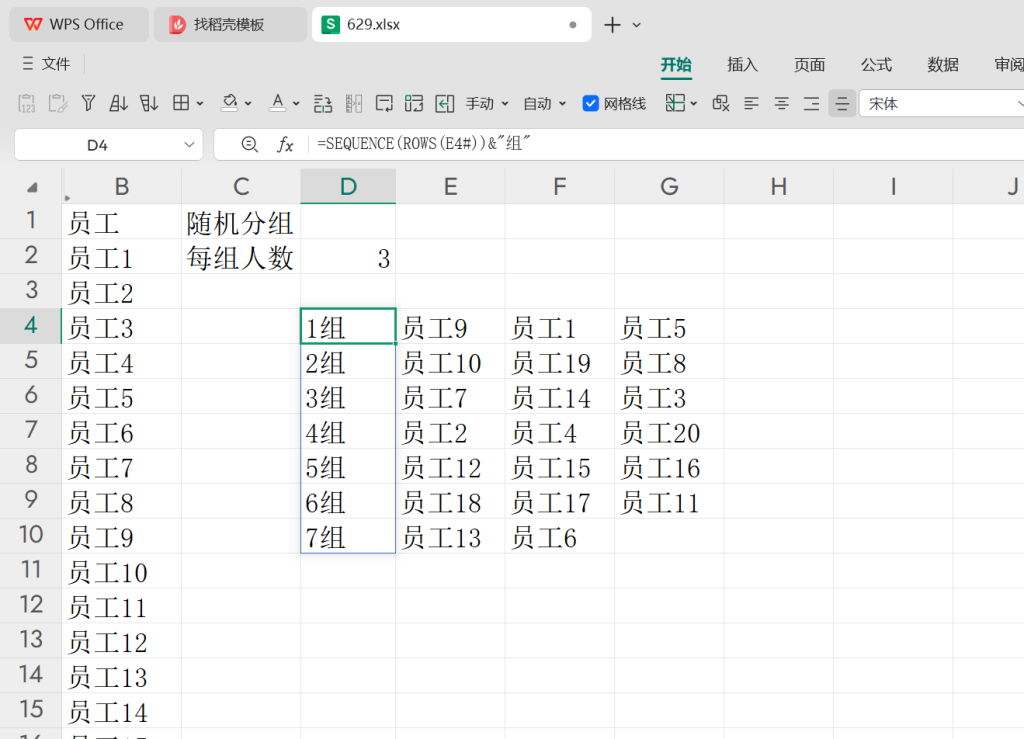Click the hamburger menu icon beside 文件
Viewport: 1024px width, 739px height.
click(27, 63)
